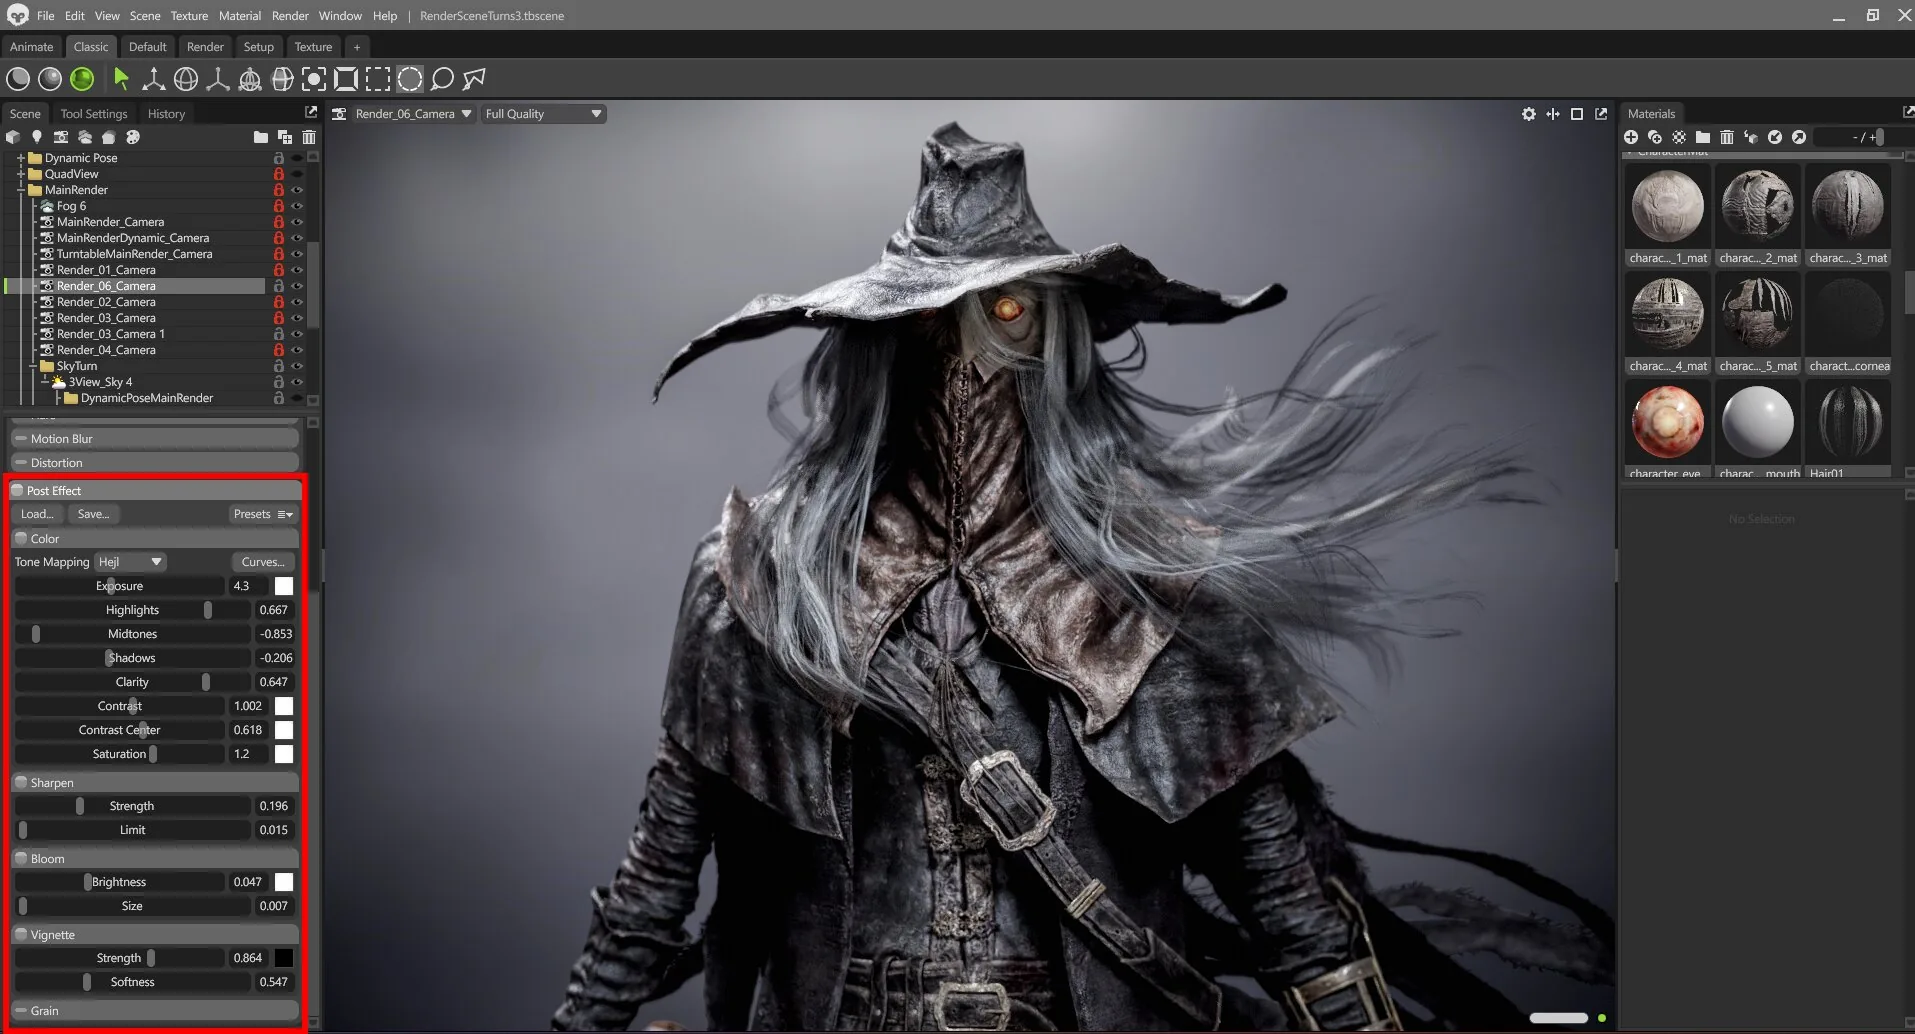Activate the rotate sphere gizmo tool
Screen dimensions: 1915x1034
pos(185,79)
